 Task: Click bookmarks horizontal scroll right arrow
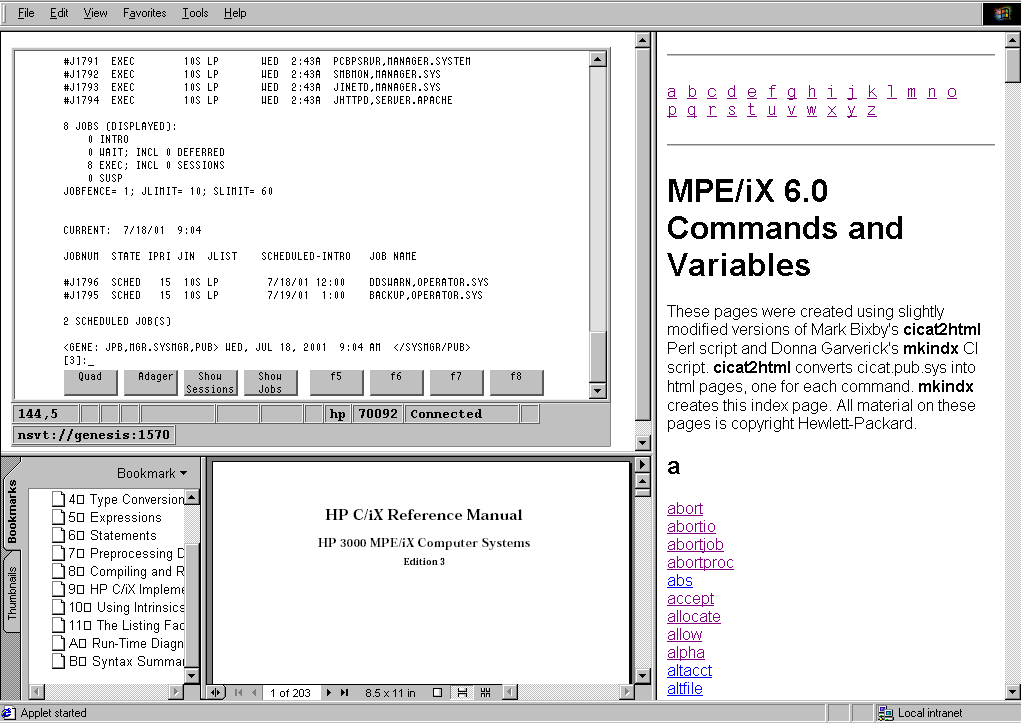point(176,692)
